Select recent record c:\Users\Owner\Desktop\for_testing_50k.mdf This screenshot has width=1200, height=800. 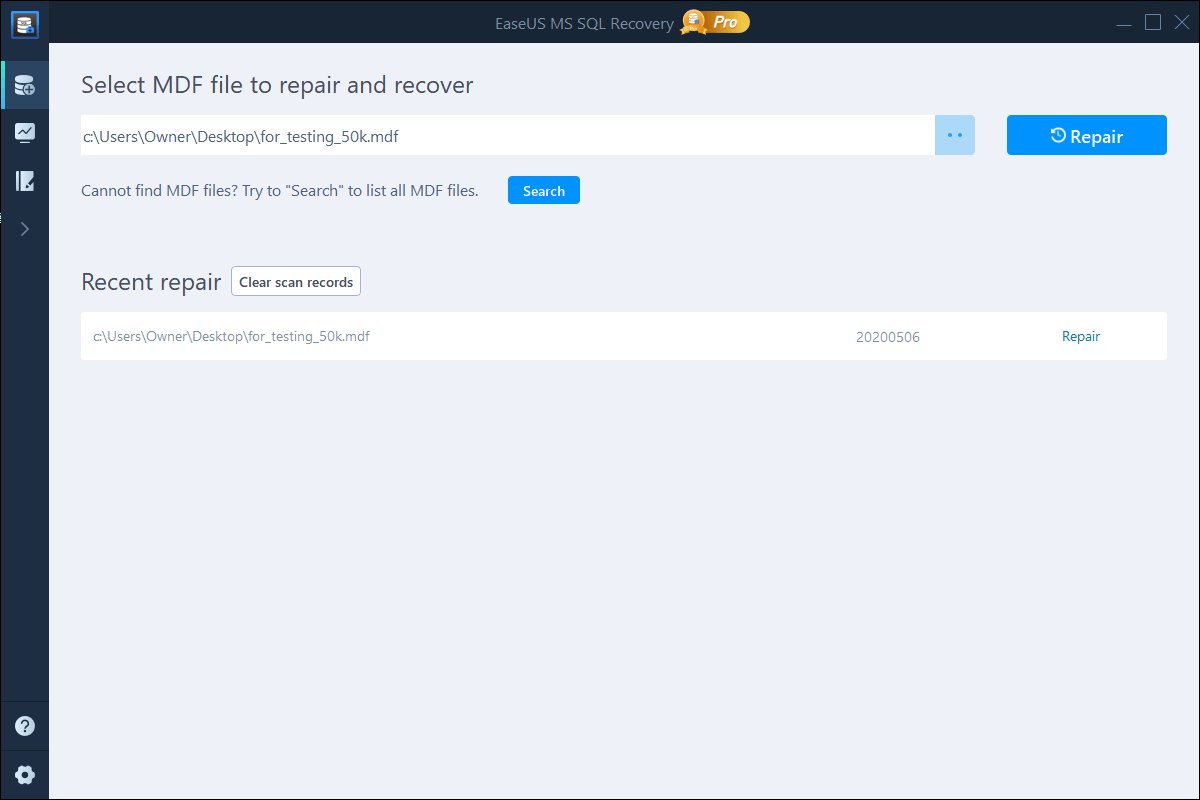coord(624,336)
